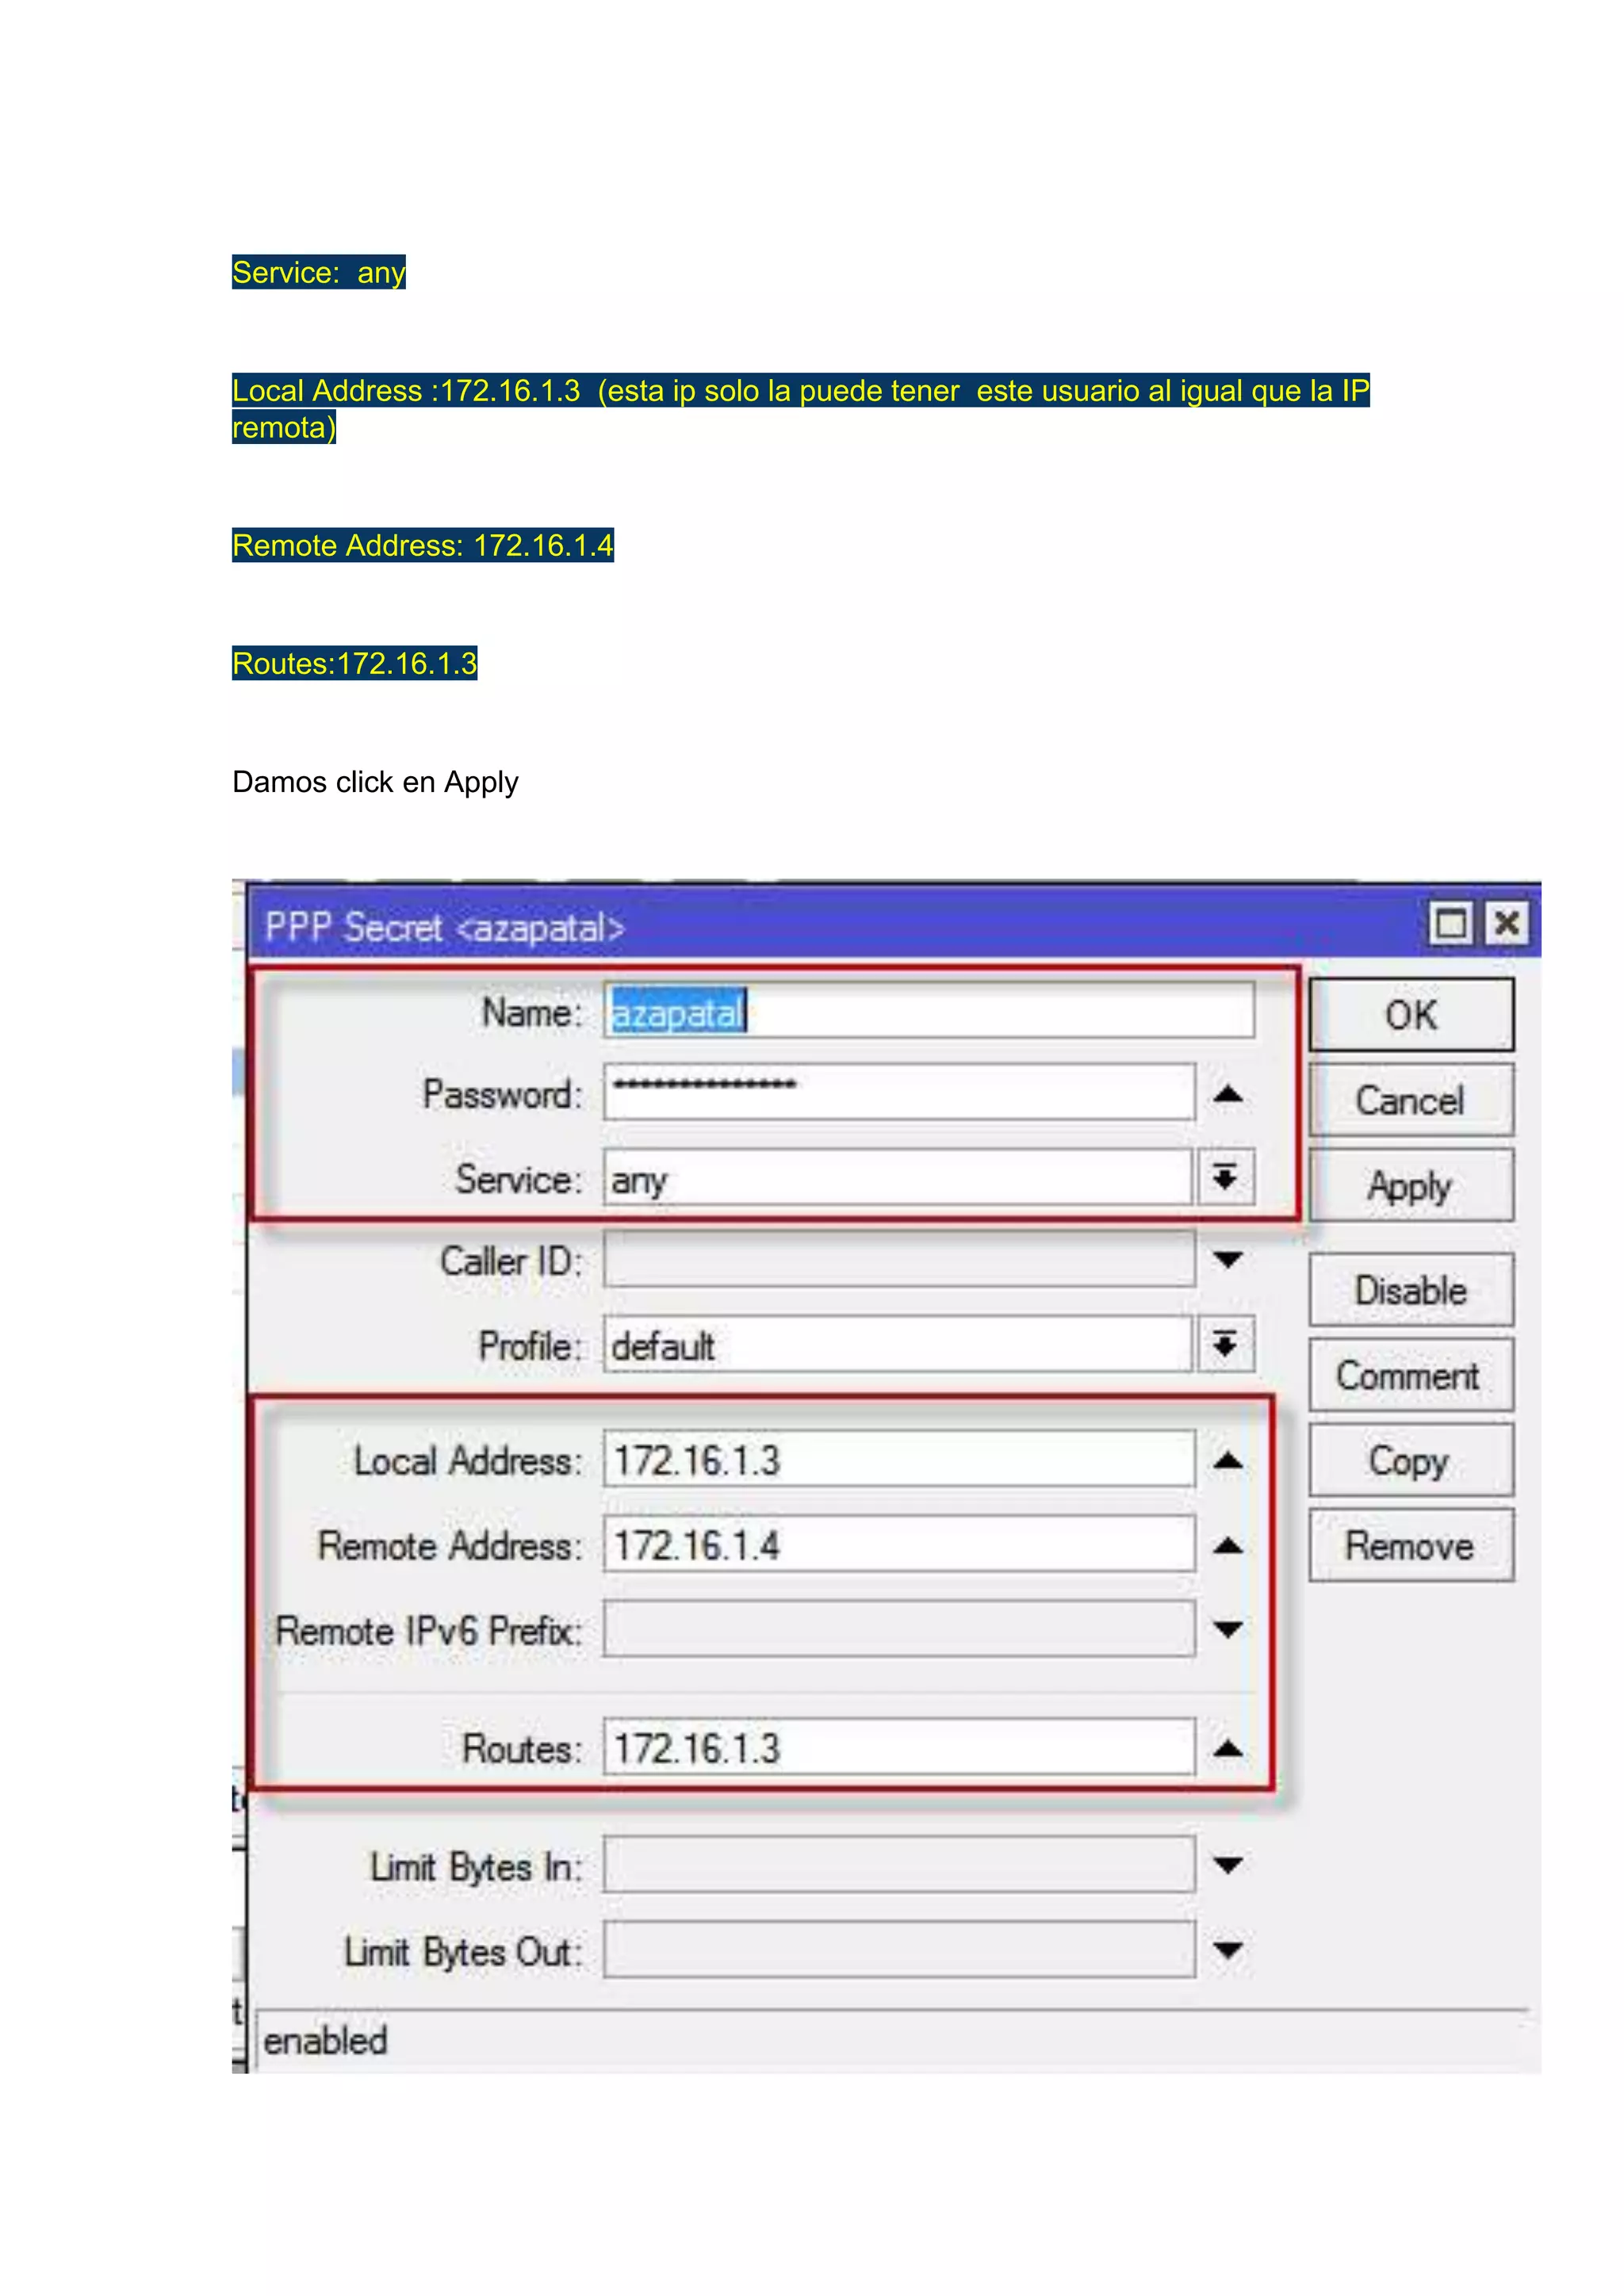The width and height of the screenshot is (1624, 2296).
Task: Expand the Caller ID field arrow
Action: click(x=1228, y=1260)
